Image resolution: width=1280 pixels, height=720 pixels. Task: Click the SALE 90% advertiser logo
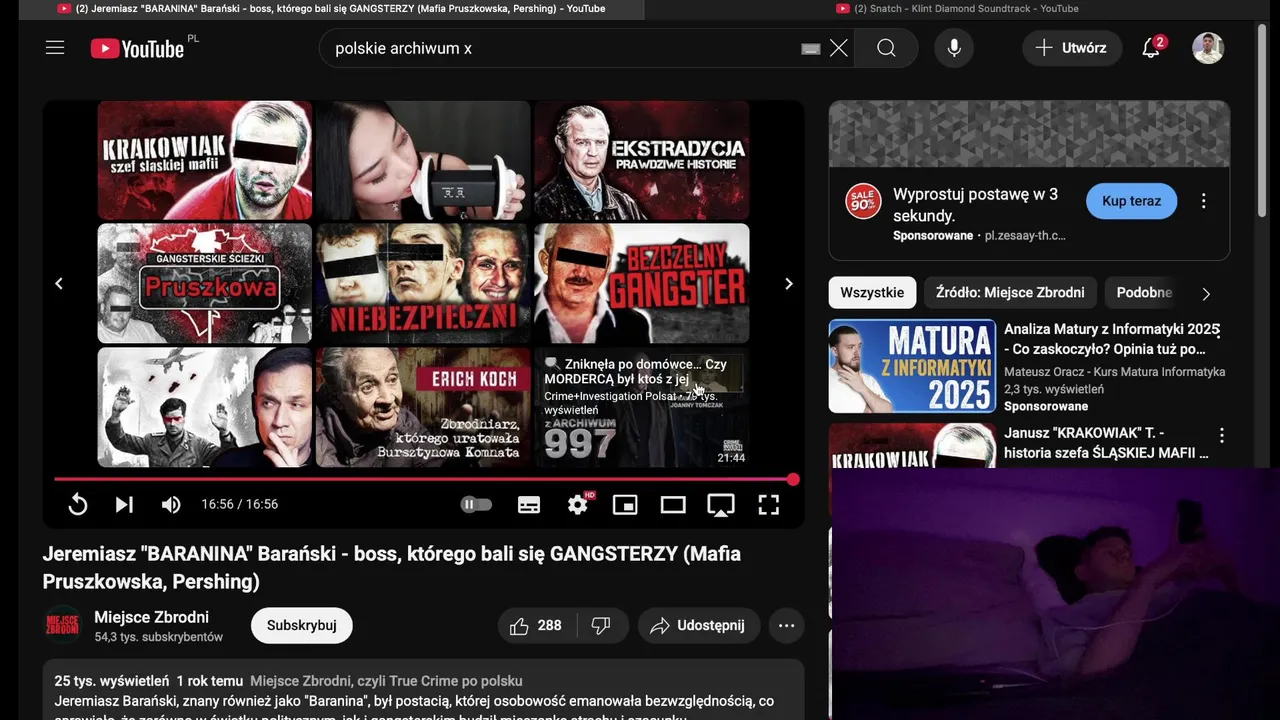point(863,201)
